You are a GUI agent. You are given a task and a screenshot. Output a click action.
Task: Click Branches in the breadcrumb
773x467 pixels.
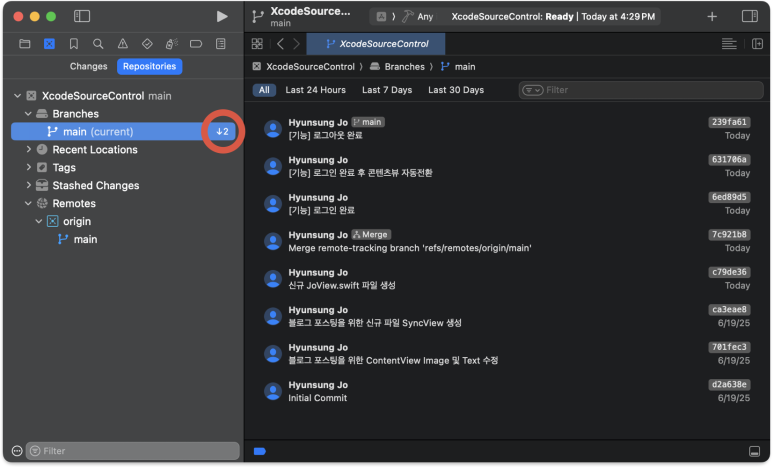click(x=404, y=67)
